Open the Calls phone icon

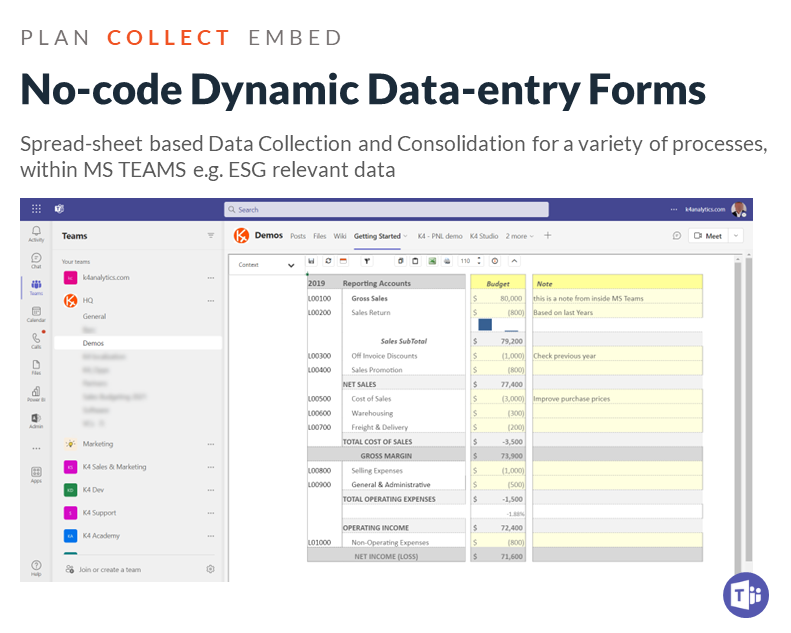(36, 341)
